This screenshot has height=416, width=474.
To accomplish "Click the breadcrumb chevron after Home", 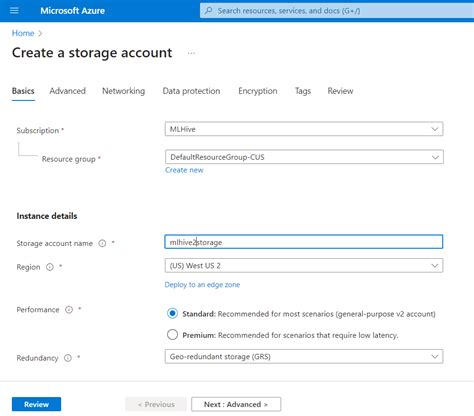I will 40,33.
